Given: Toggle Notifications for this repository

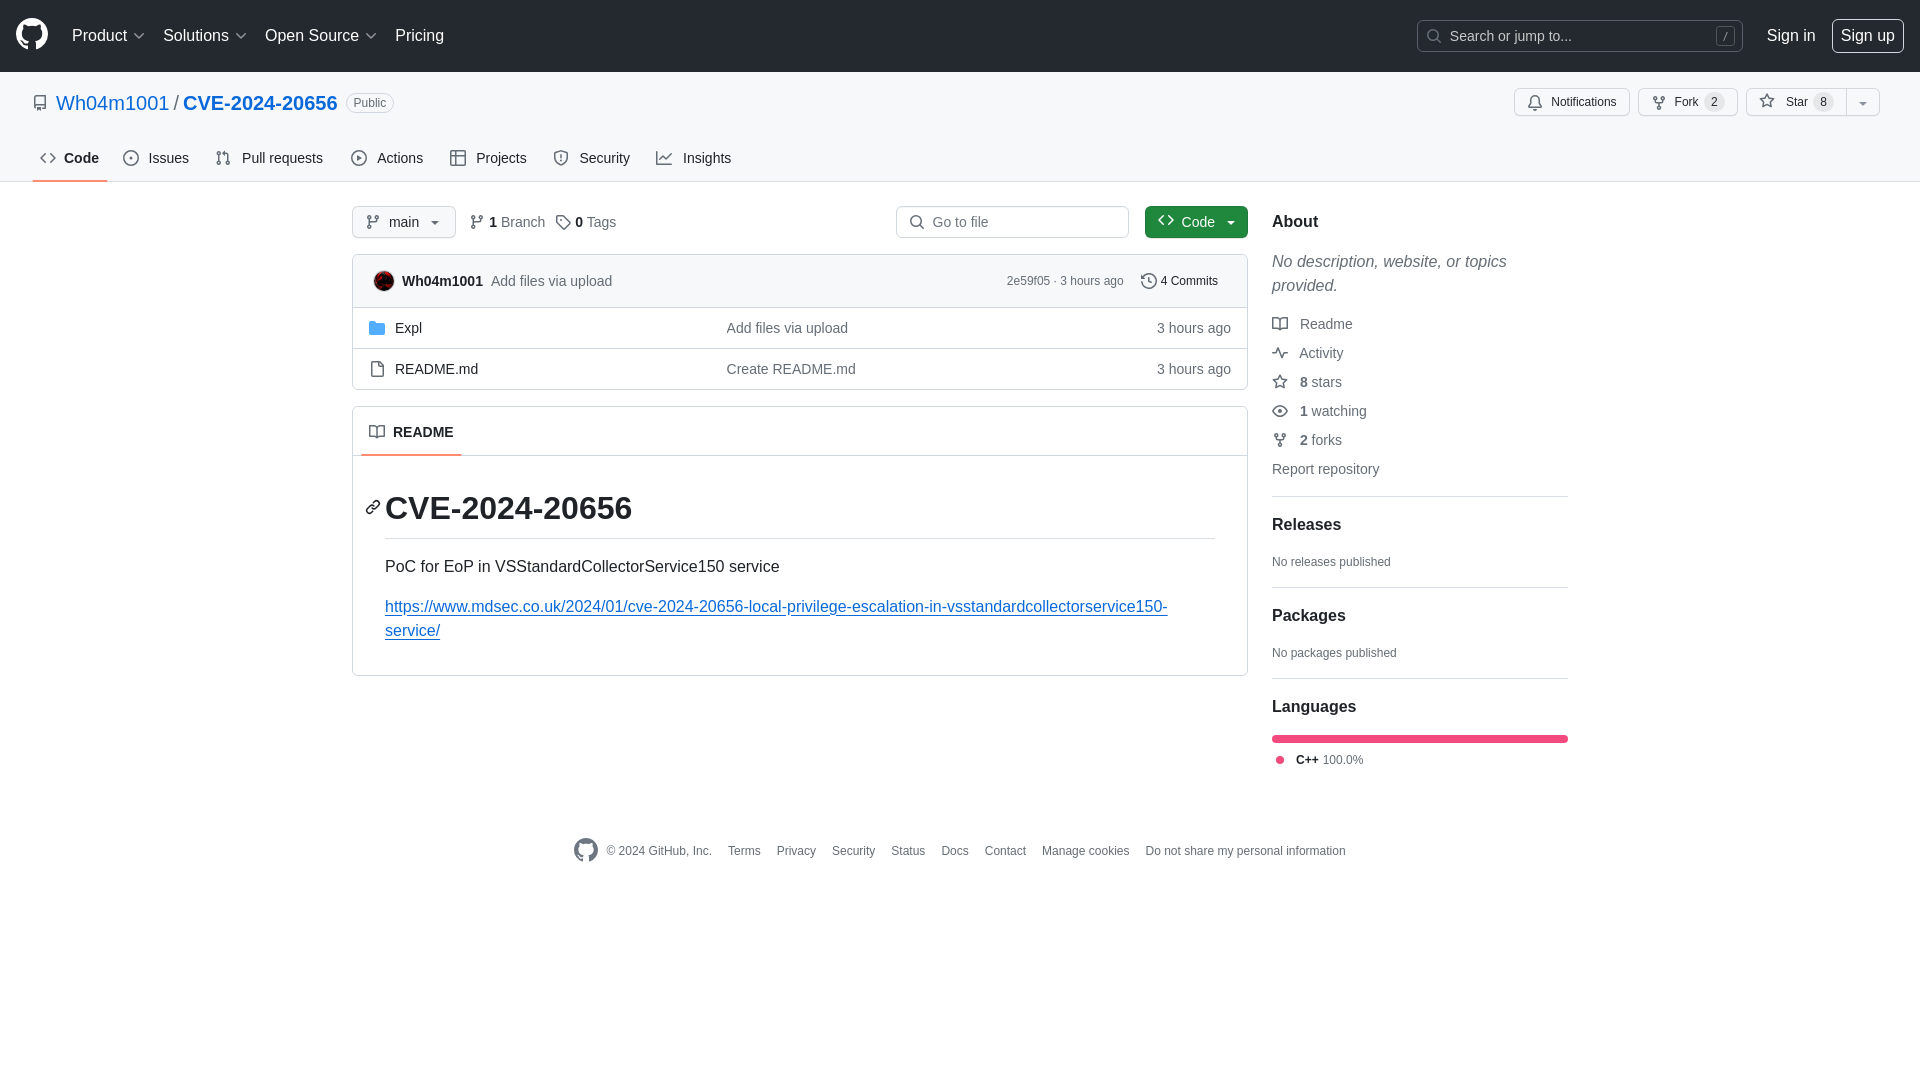Looking at the screenshot, I should pos(1572,102).
